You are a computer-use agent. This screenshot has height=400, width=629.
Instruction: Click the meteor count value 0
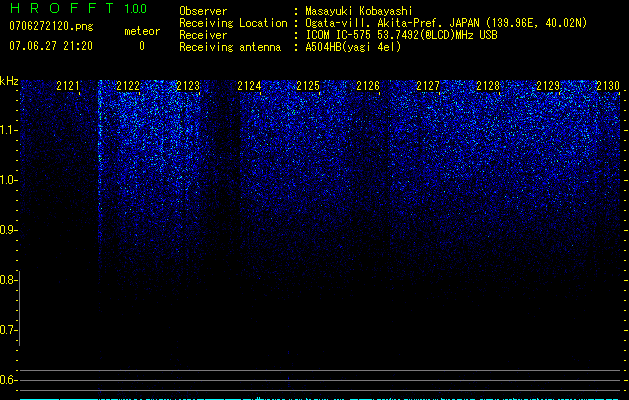[142, 46]
